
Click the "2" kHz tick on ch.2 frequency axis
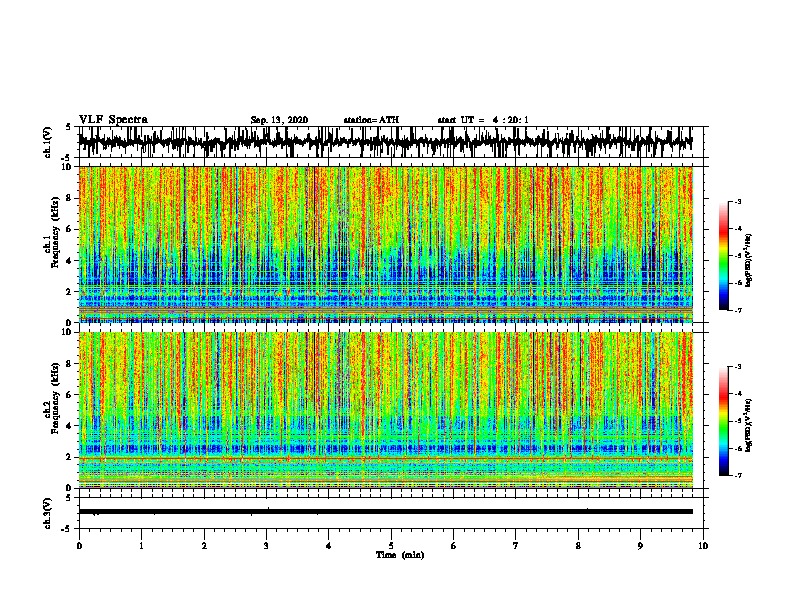click(70, 457)
